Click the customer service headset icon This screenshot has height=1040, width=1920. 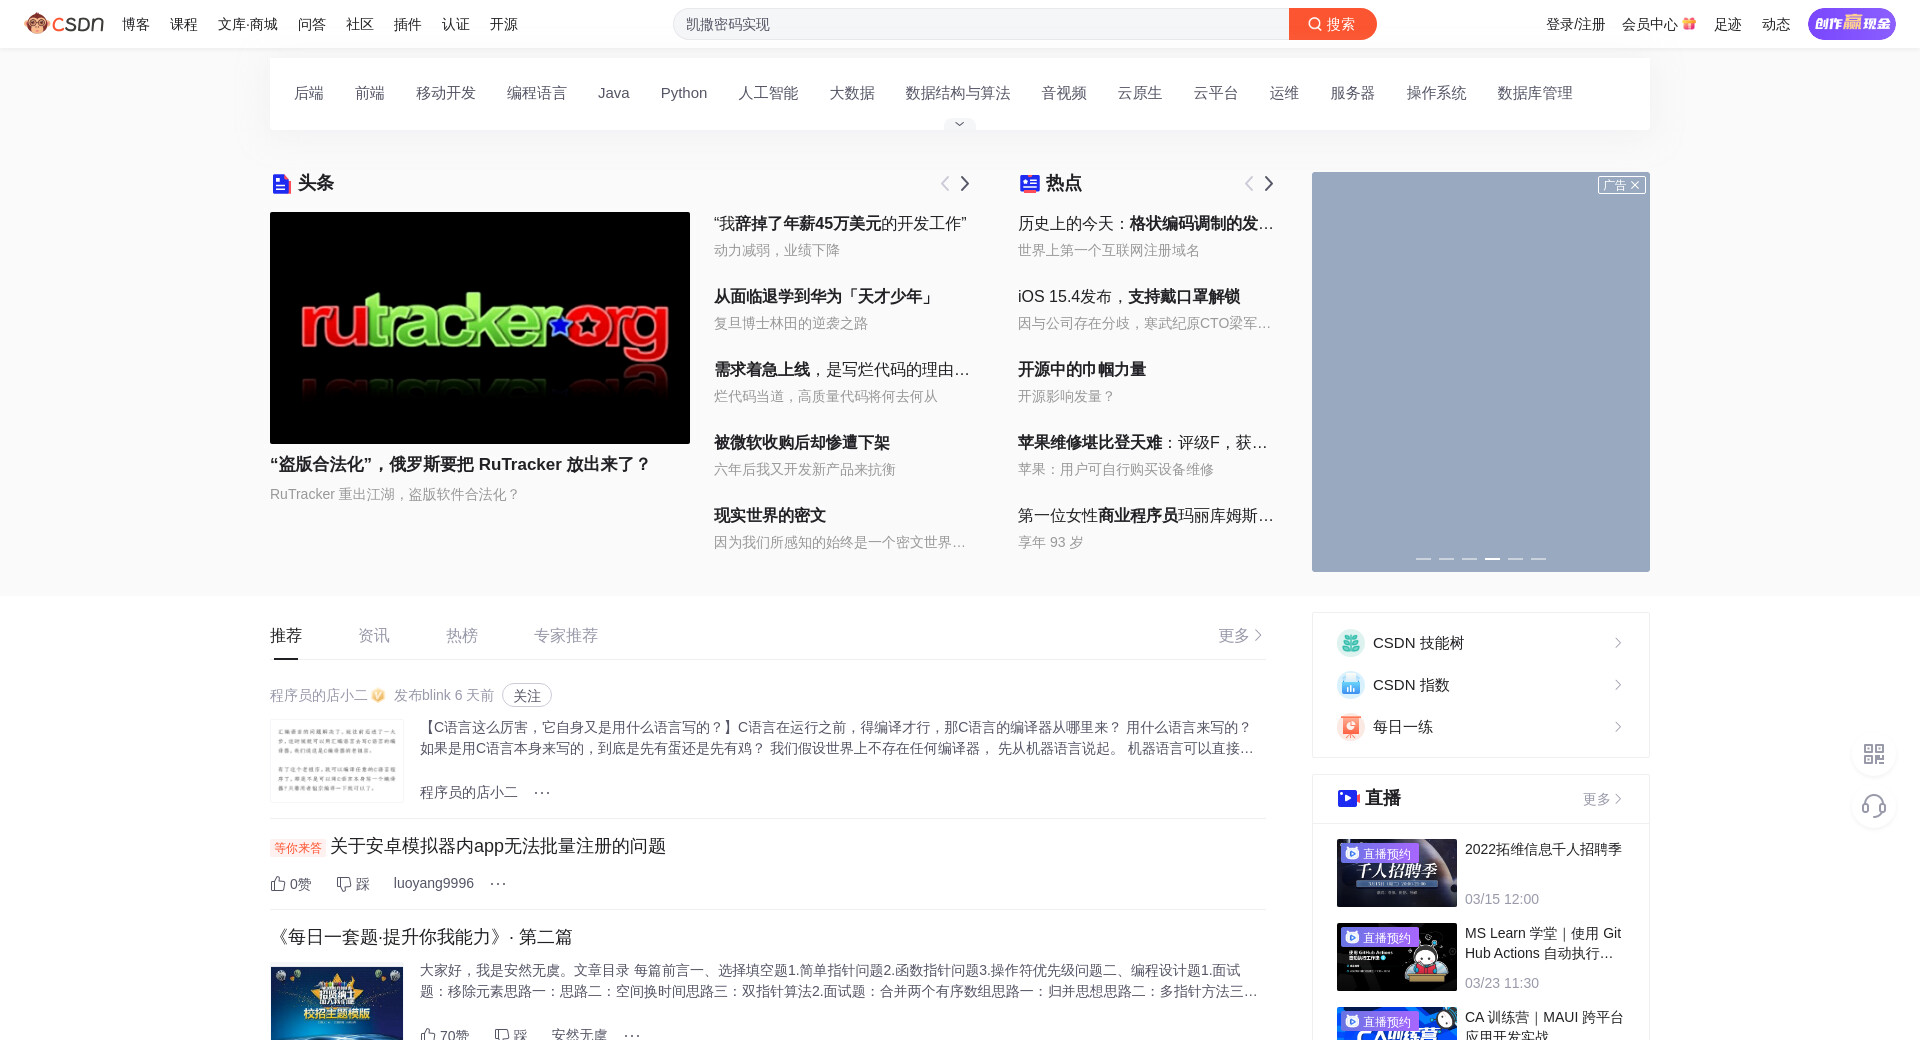[x=1874, y=806]
